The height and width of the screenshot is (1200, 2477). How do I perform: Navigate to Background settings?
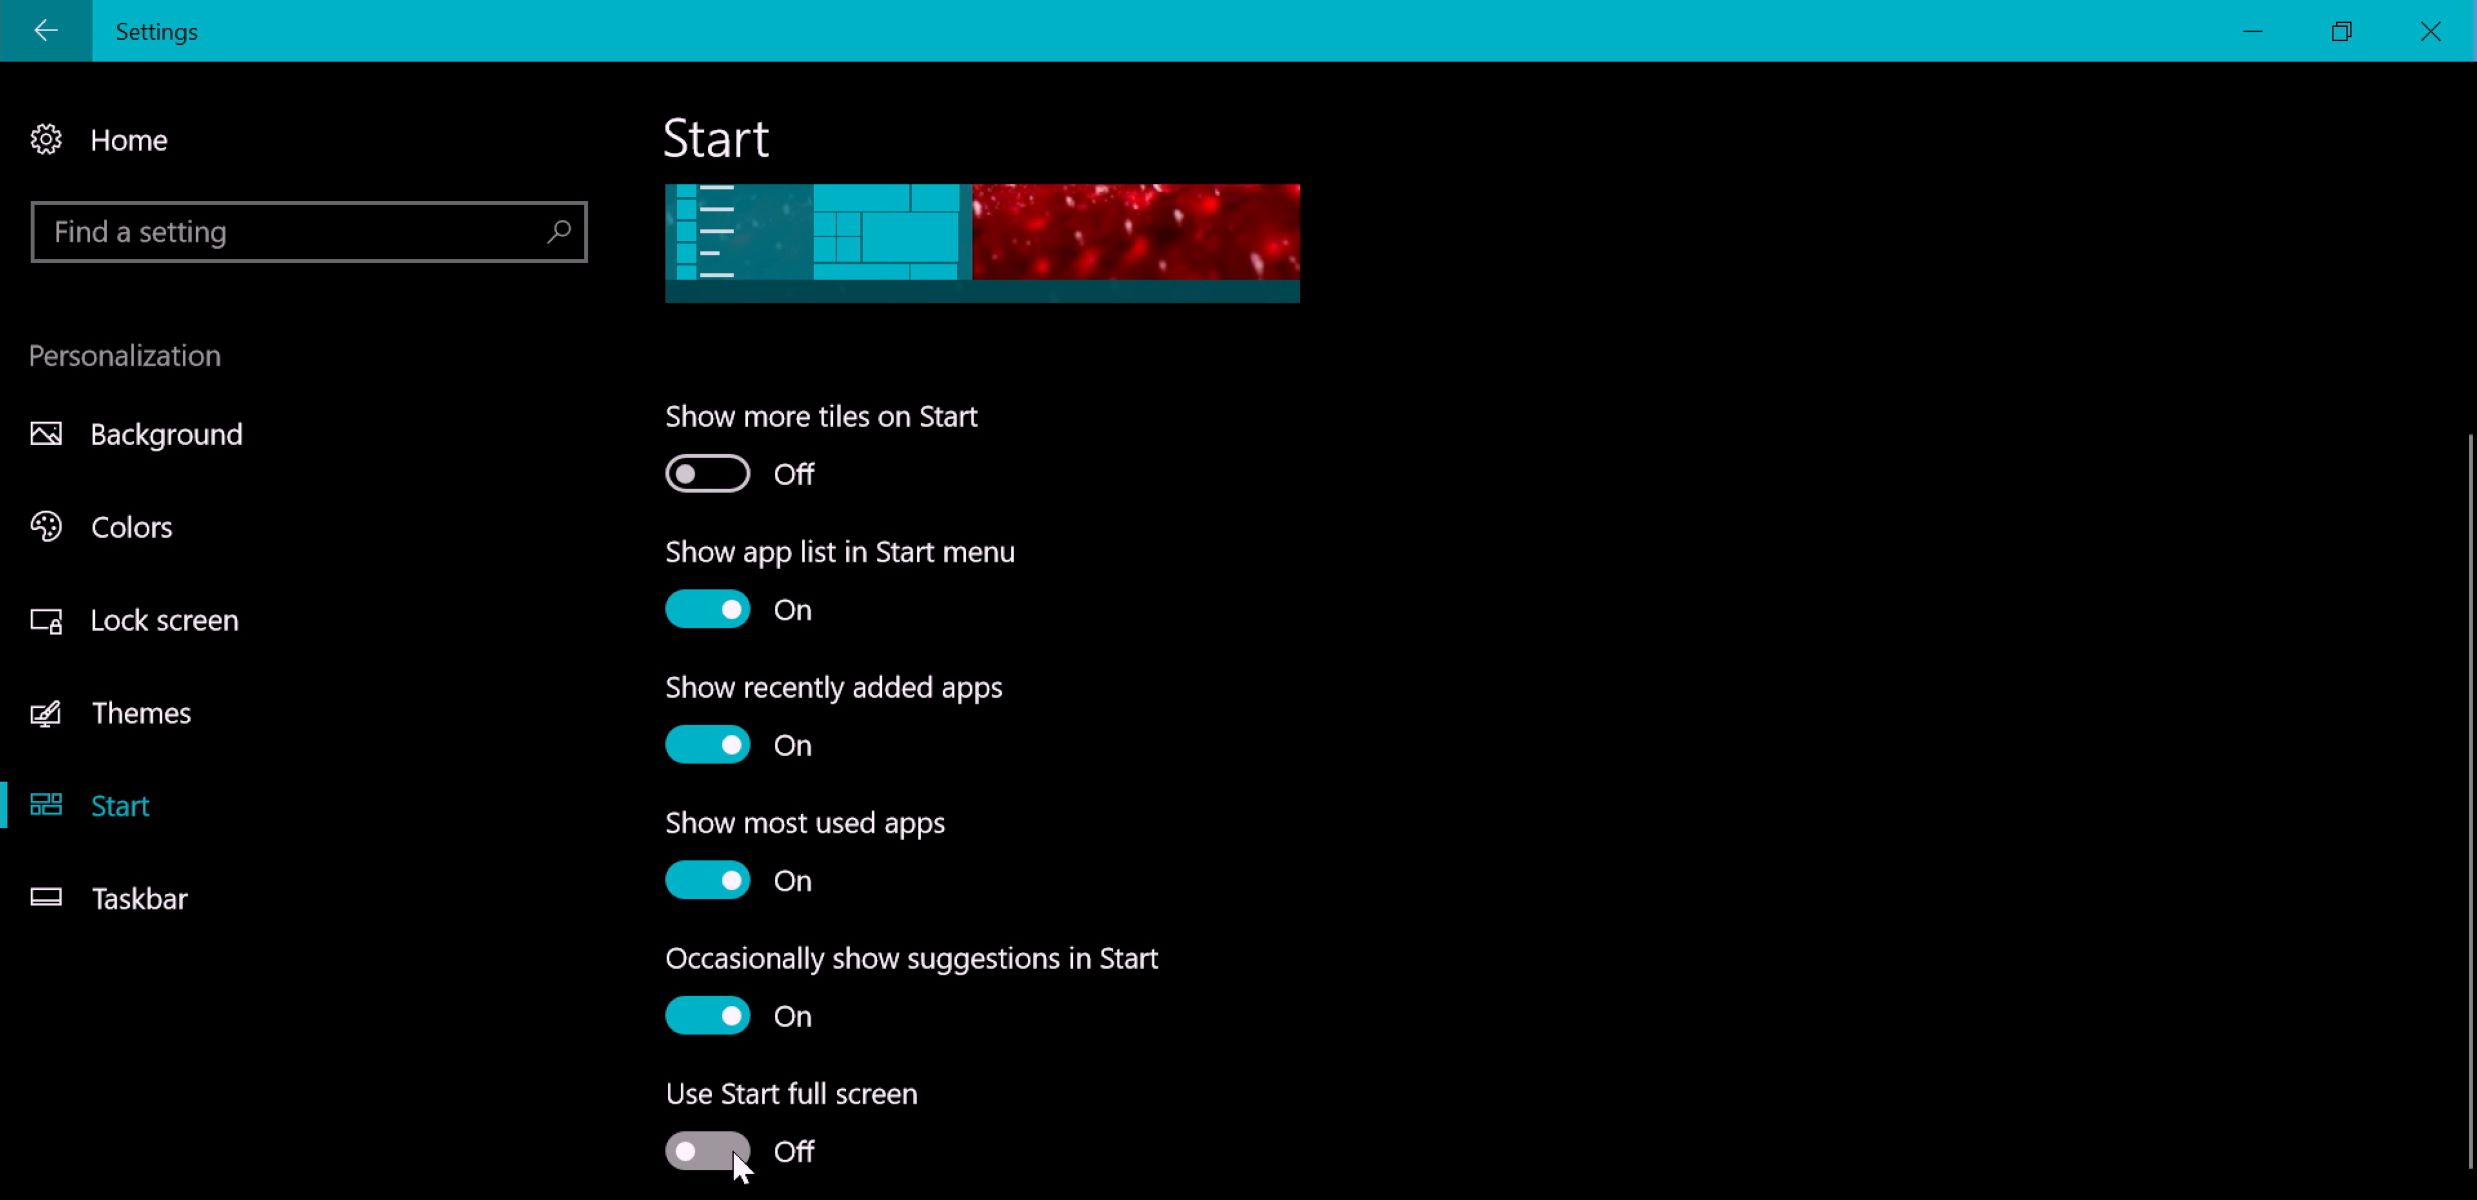tap(166, 433)
